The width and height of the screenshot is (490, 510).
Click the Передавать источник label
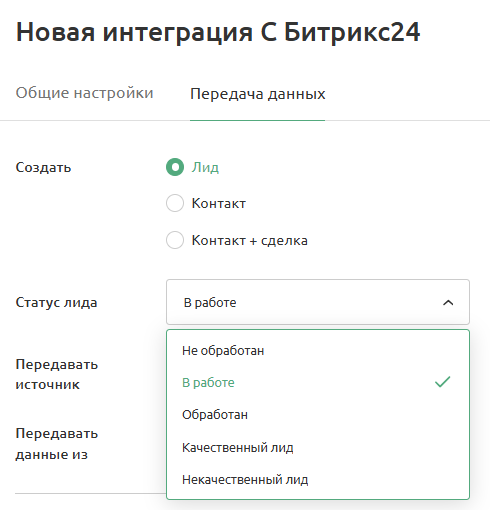click(x=57, y=374)
